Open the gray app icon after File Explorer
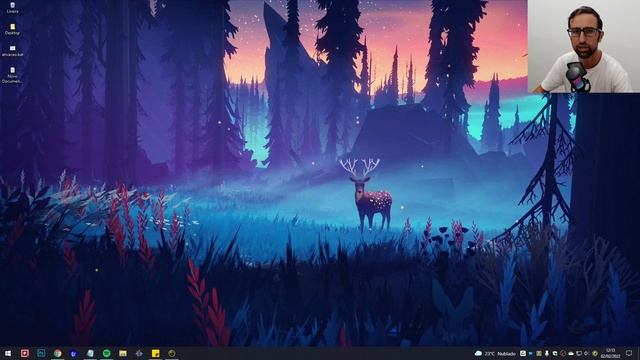The height and width of the screenshot is (360, 640). coord(139,353)
